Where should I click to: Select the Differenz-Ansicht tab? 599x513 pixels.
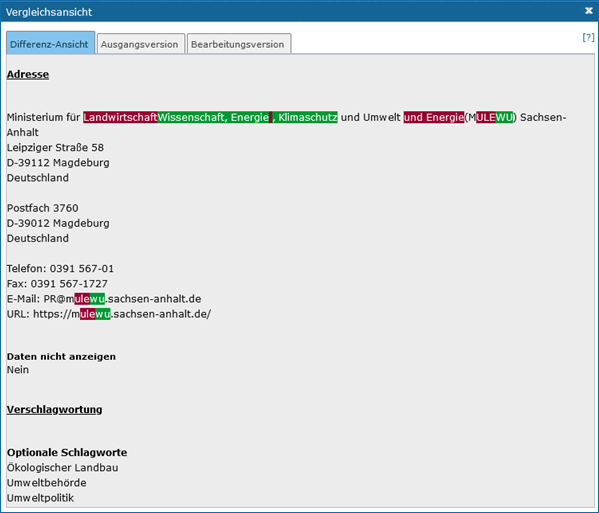click(50, 43)
